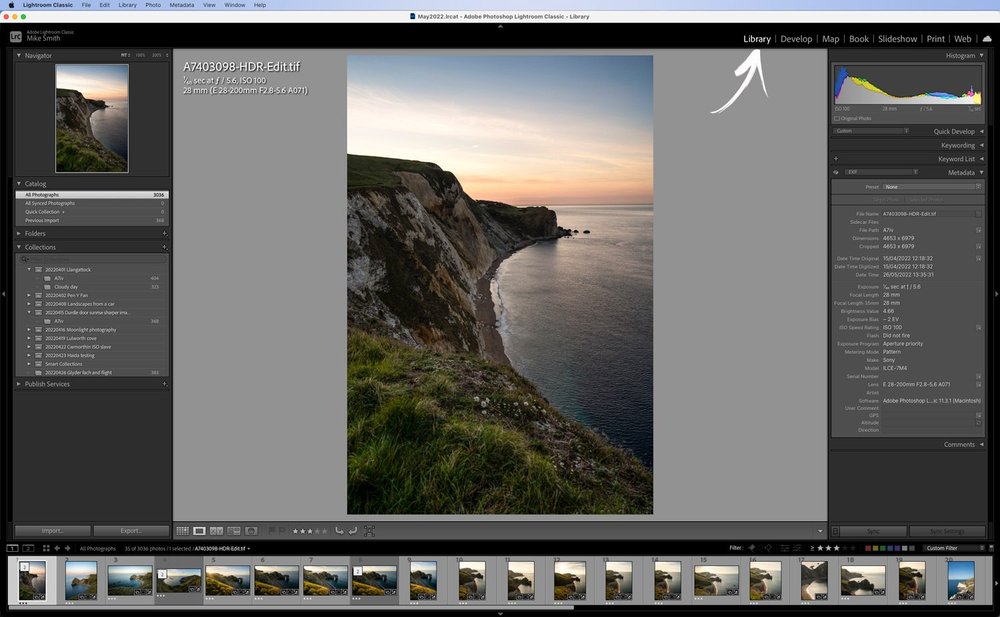The width and height of the screenshot is (1000, 617).
Task: Filter by red color label swatch
Action: click(x=868, y=548)
